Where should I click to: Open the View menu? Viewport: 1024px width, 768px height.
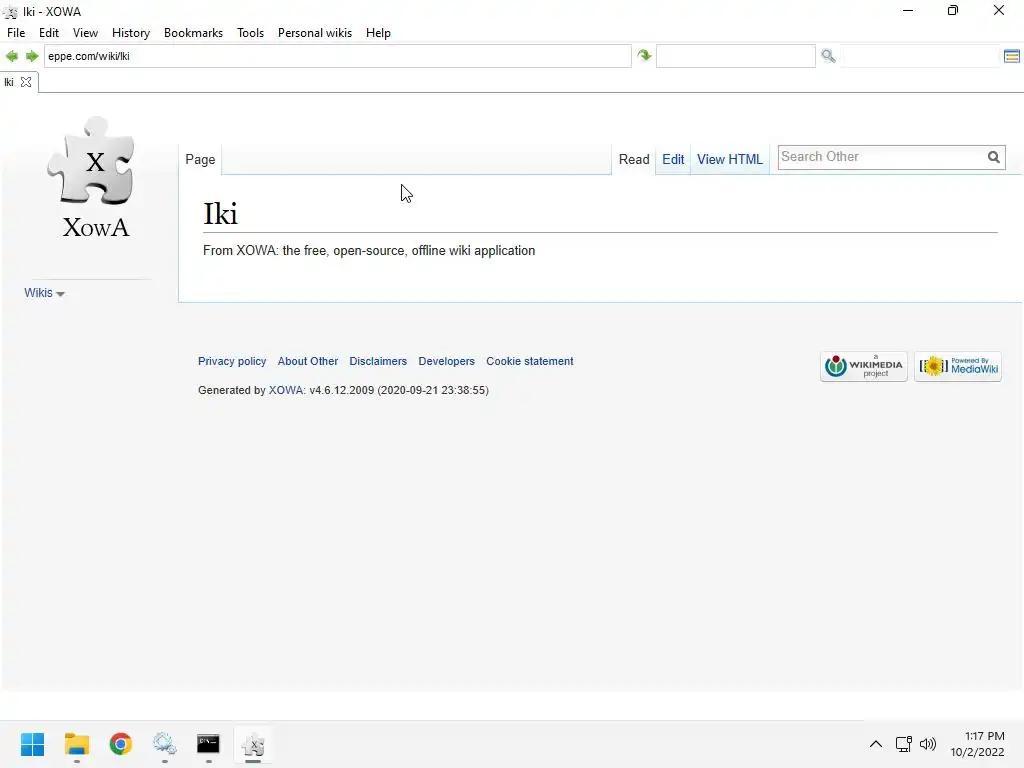point(86,33)
